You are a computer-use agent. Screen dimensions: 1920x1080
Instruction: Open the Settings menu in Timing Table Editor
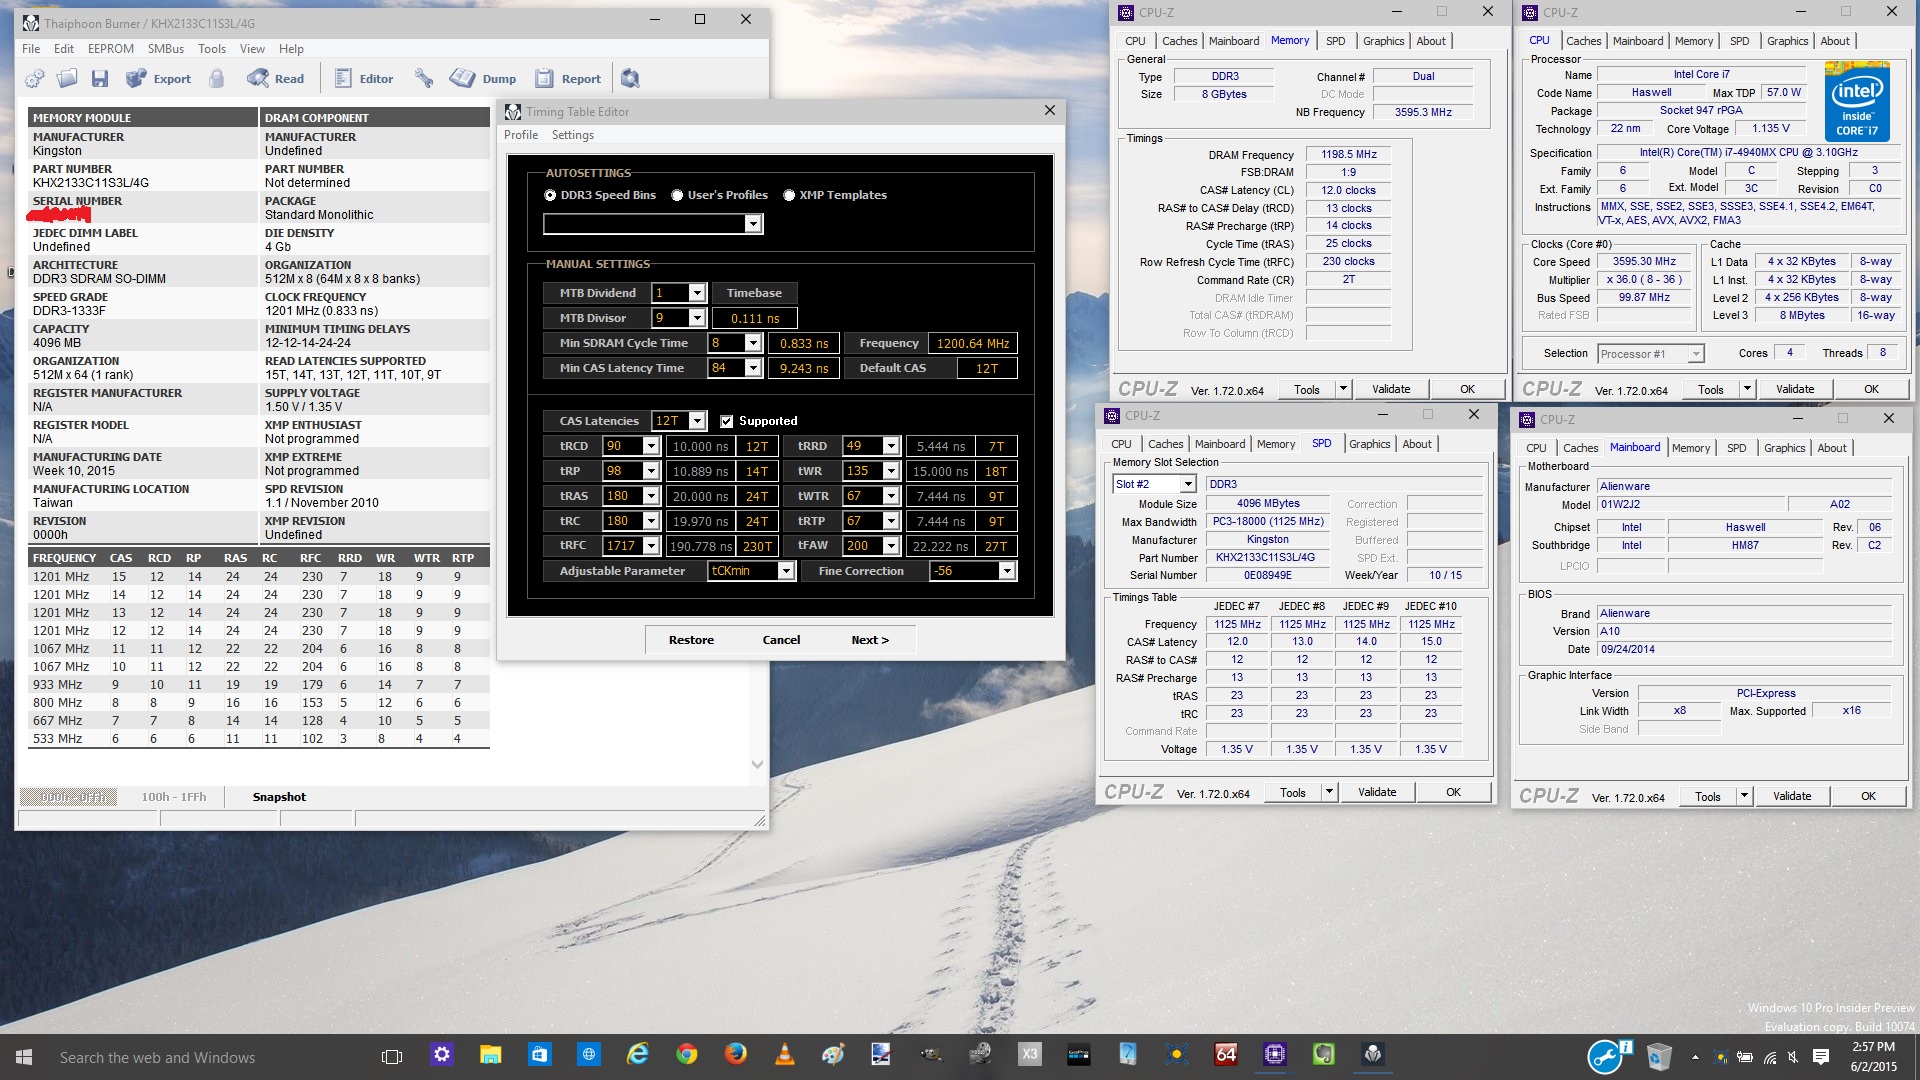[x=573, y=135]
